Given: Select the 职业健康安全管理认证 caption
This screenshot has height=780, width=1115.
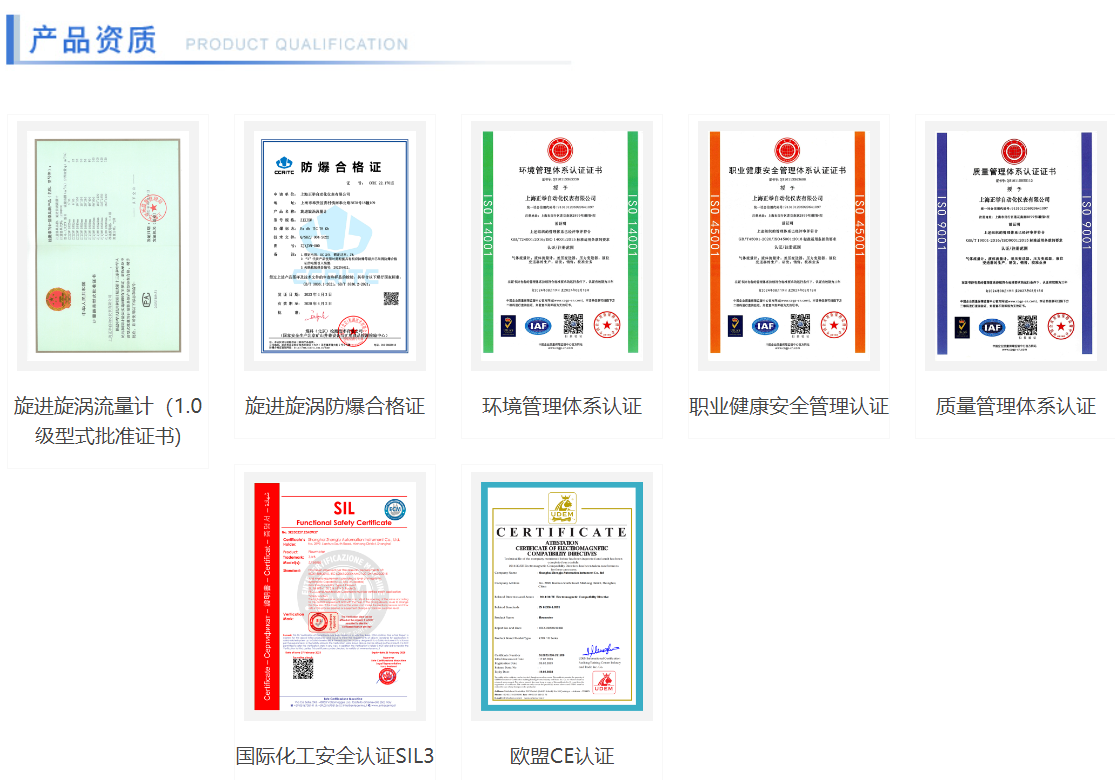Looking at the screenshot, I should point(788,406).
